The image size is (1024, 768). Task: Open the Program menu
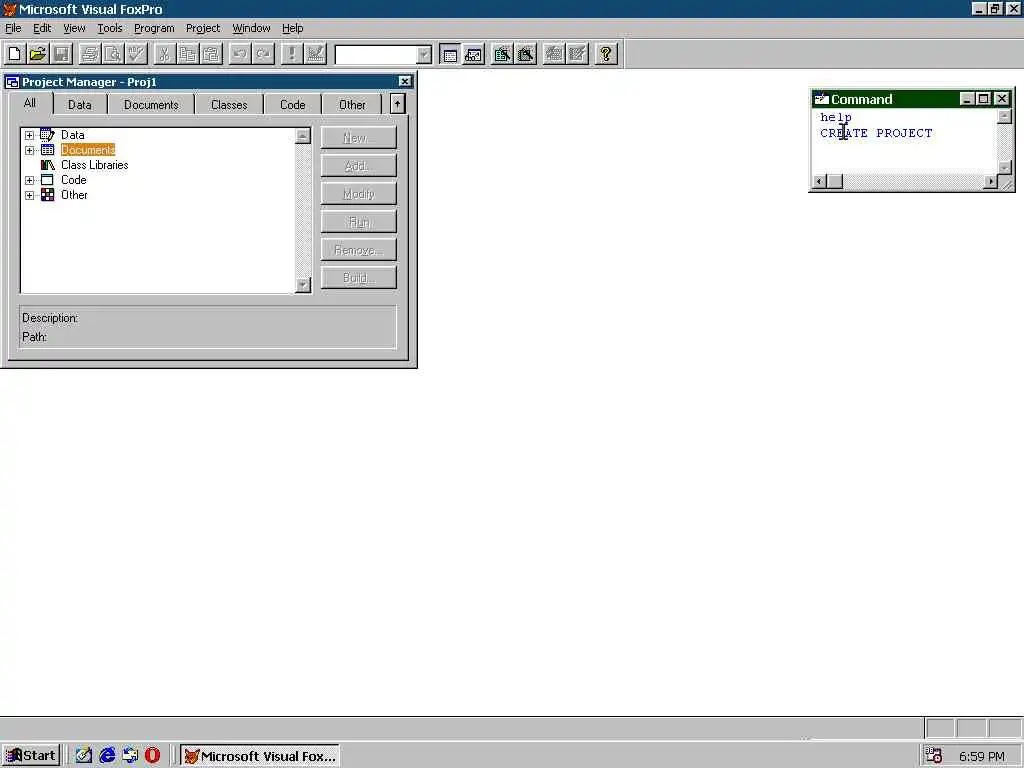coord(154,28)
